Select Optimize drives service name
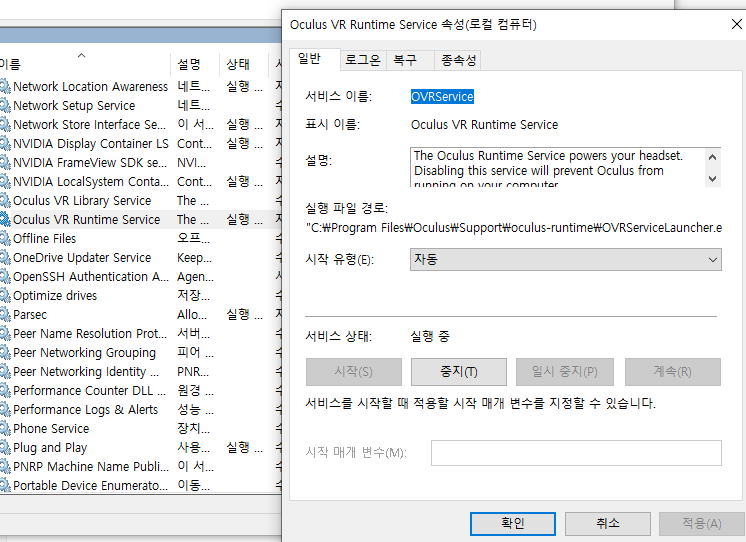Image resolution: width=746 pixels, height=542 pixels. (x=55, y=296)
